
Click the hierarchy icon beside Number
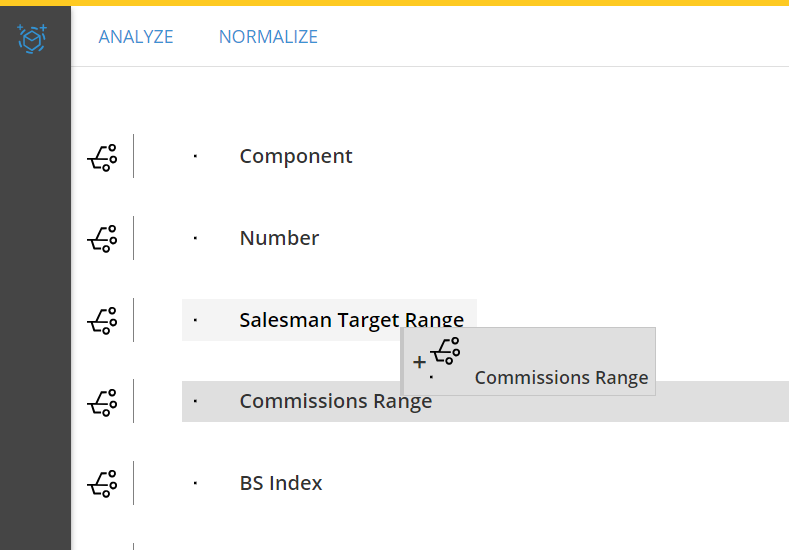[x=103, y=239]
